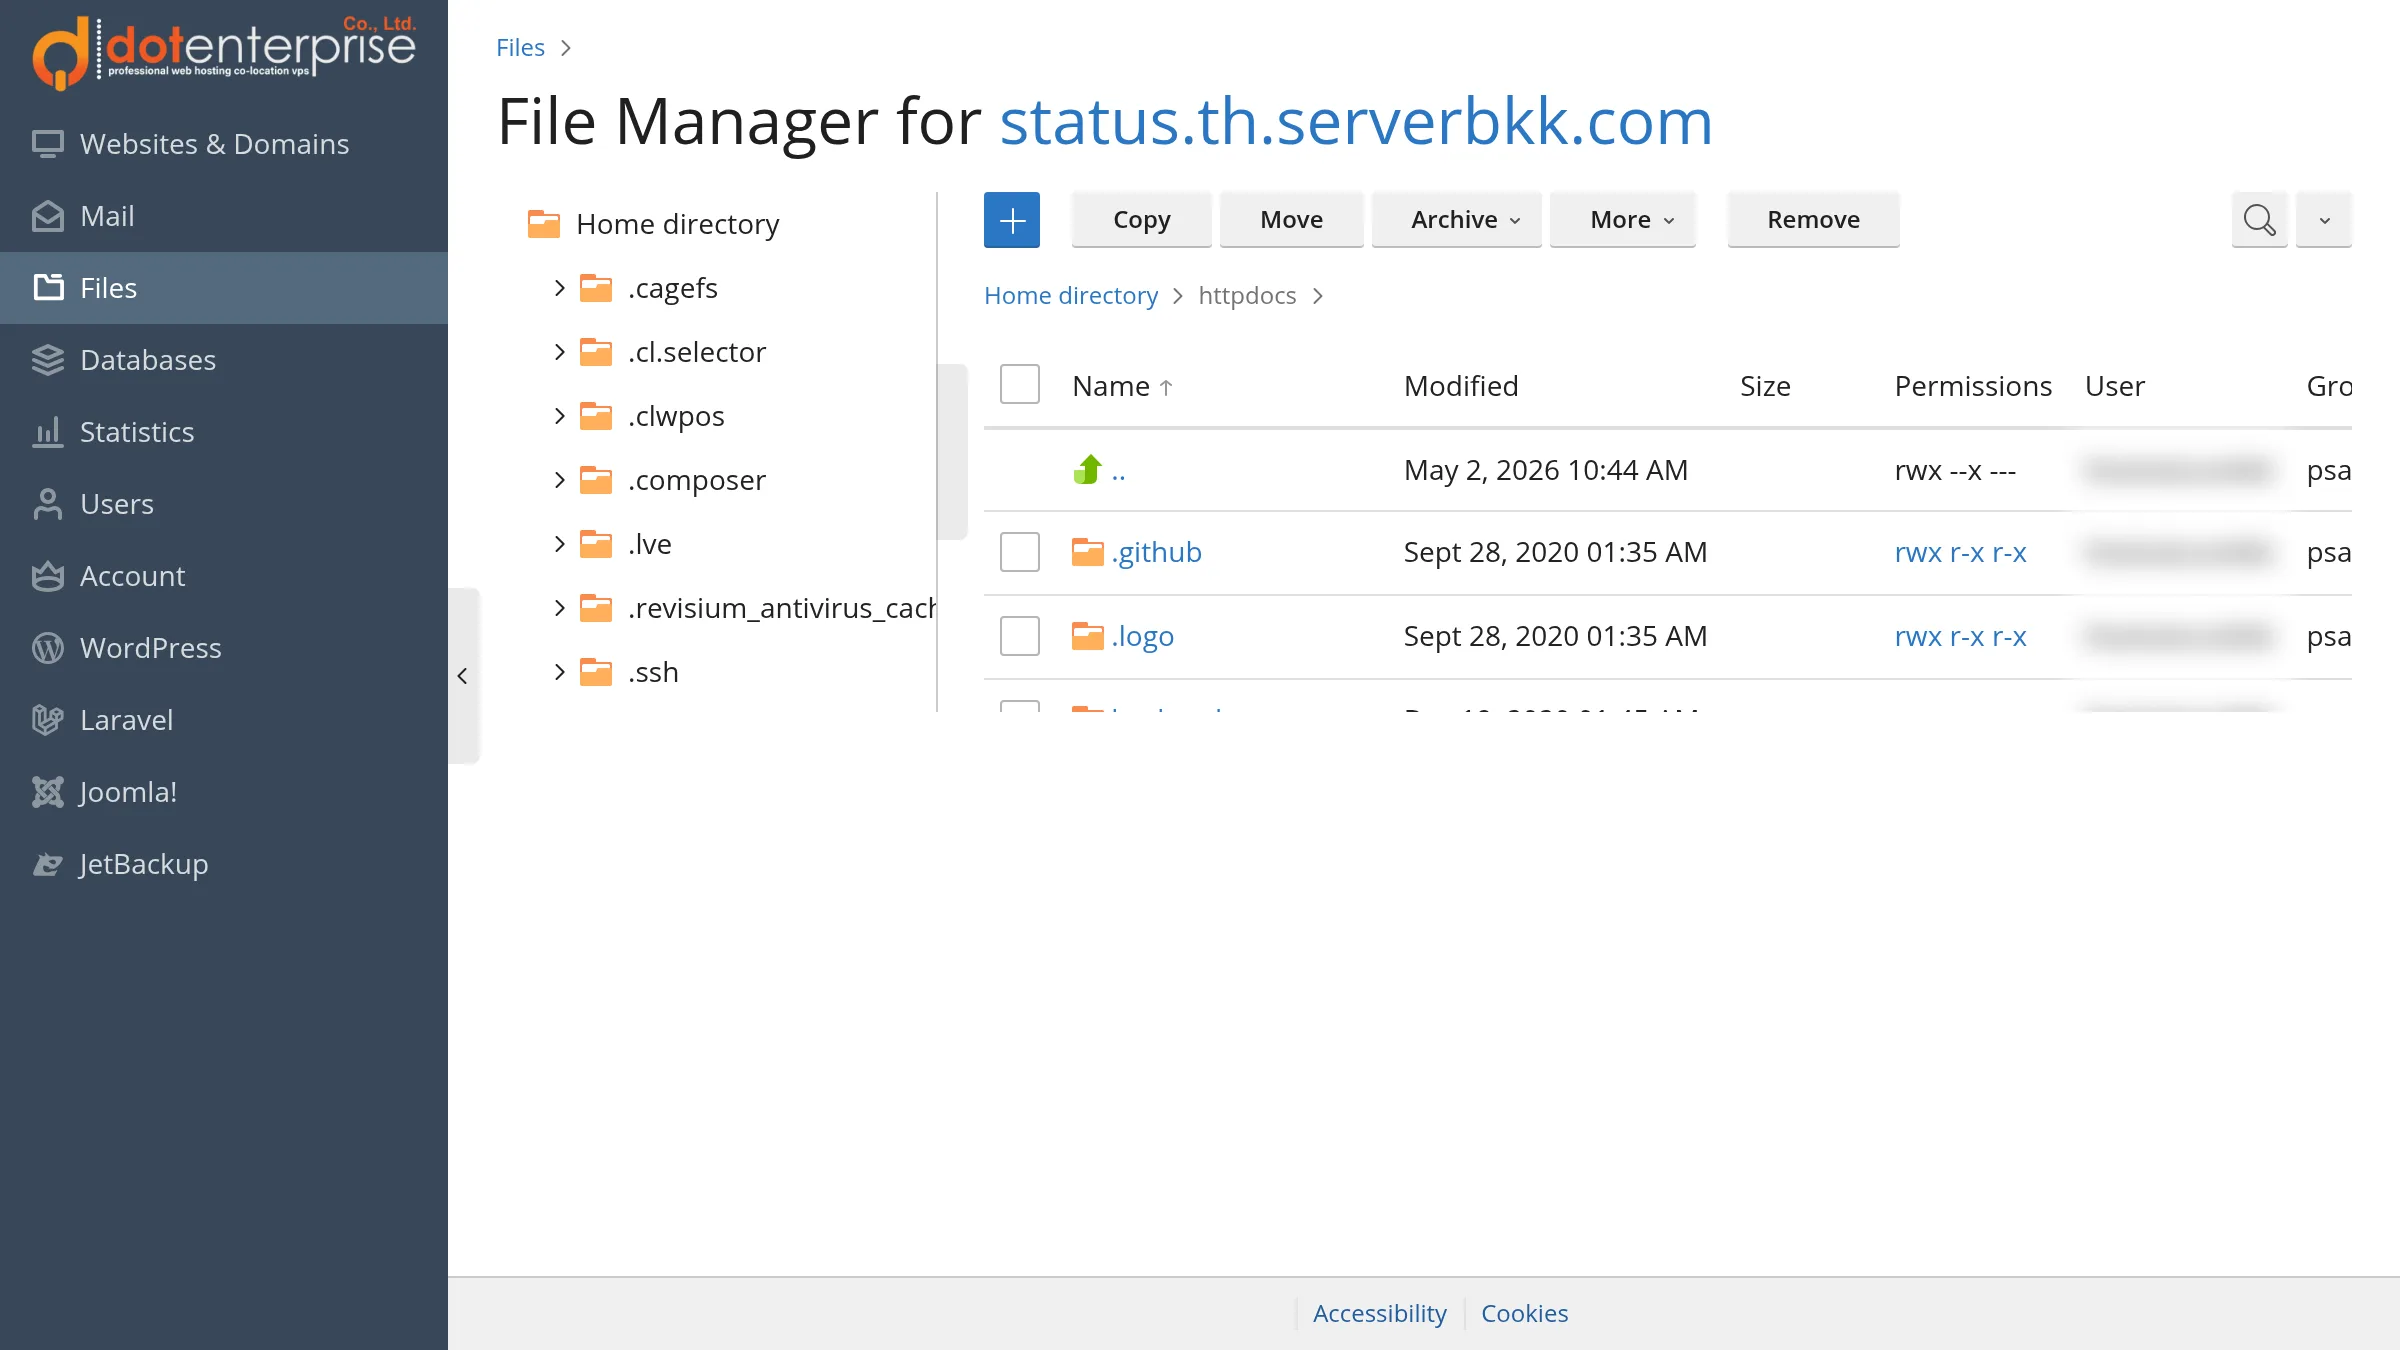Viewport: 2400px width, 1350px height.
Task: Expand the .composer tree node
Action: tap(559, 480)
